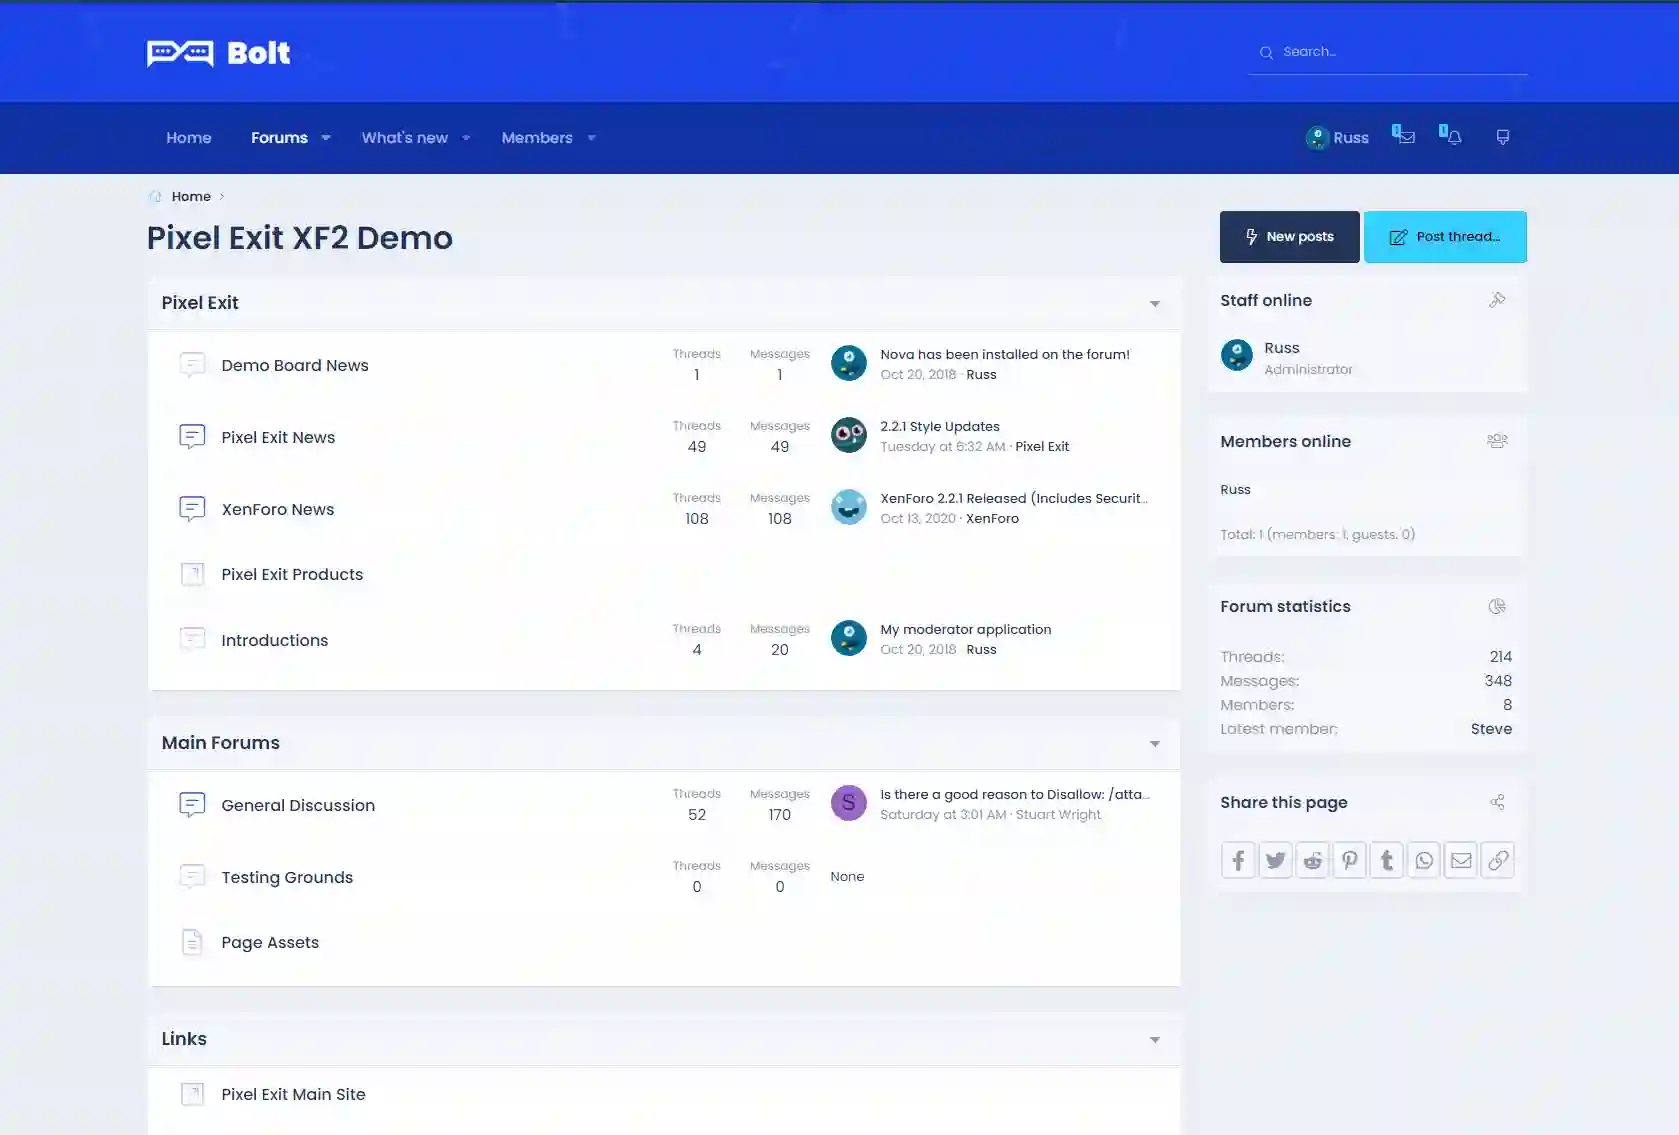The width and height of the screenshot is (1679, 1135).
Task: Click the Home breadcrumb link
Action: [x=191, y=197]
